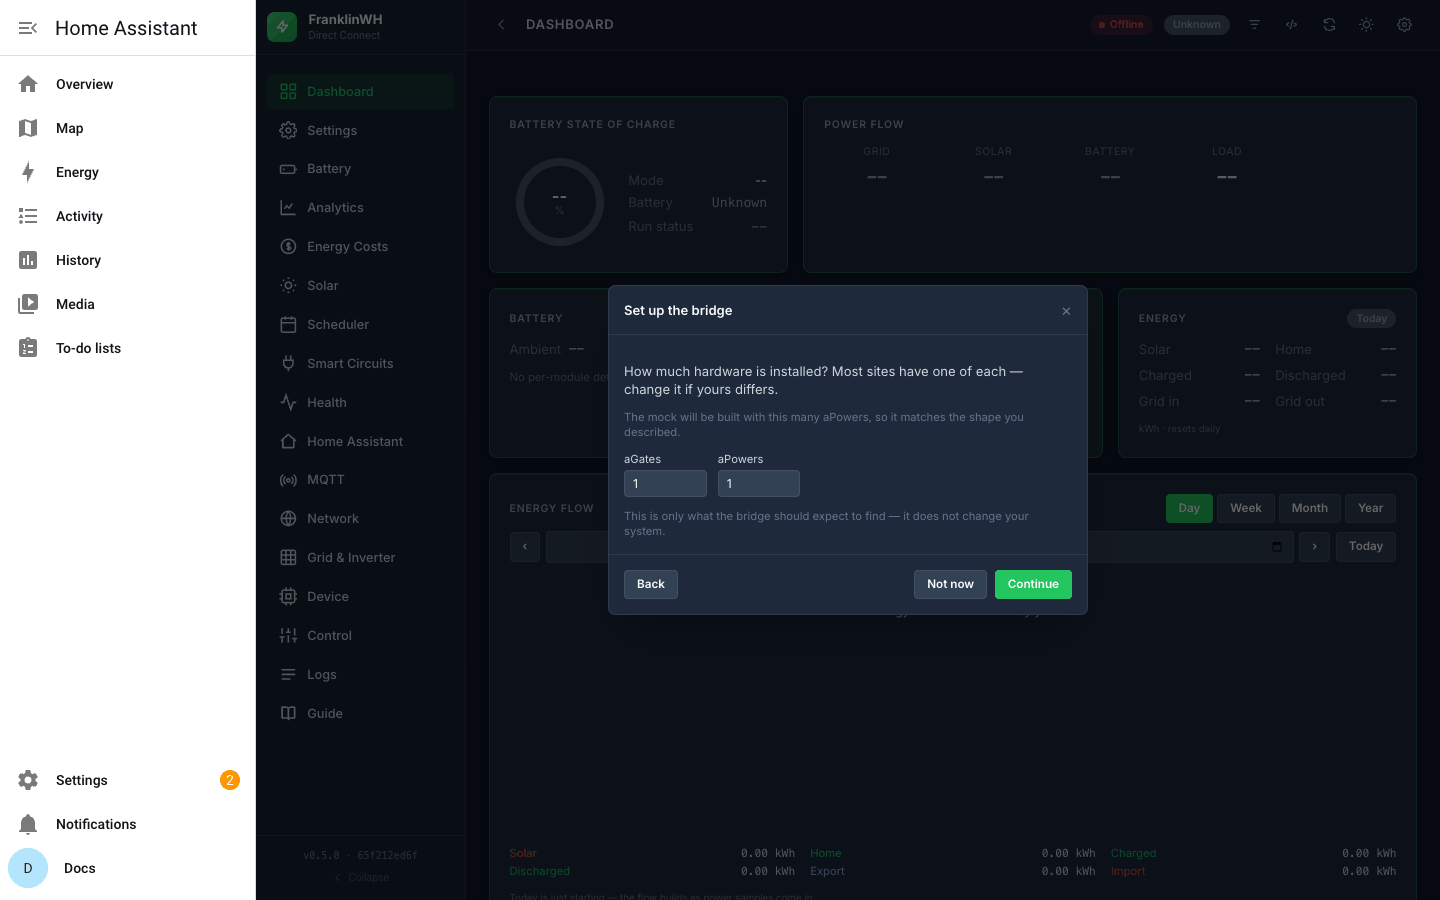Open the Notifications bell icon
The height and width of the screenshot is (900, 1440).
[x=28, y=824]
